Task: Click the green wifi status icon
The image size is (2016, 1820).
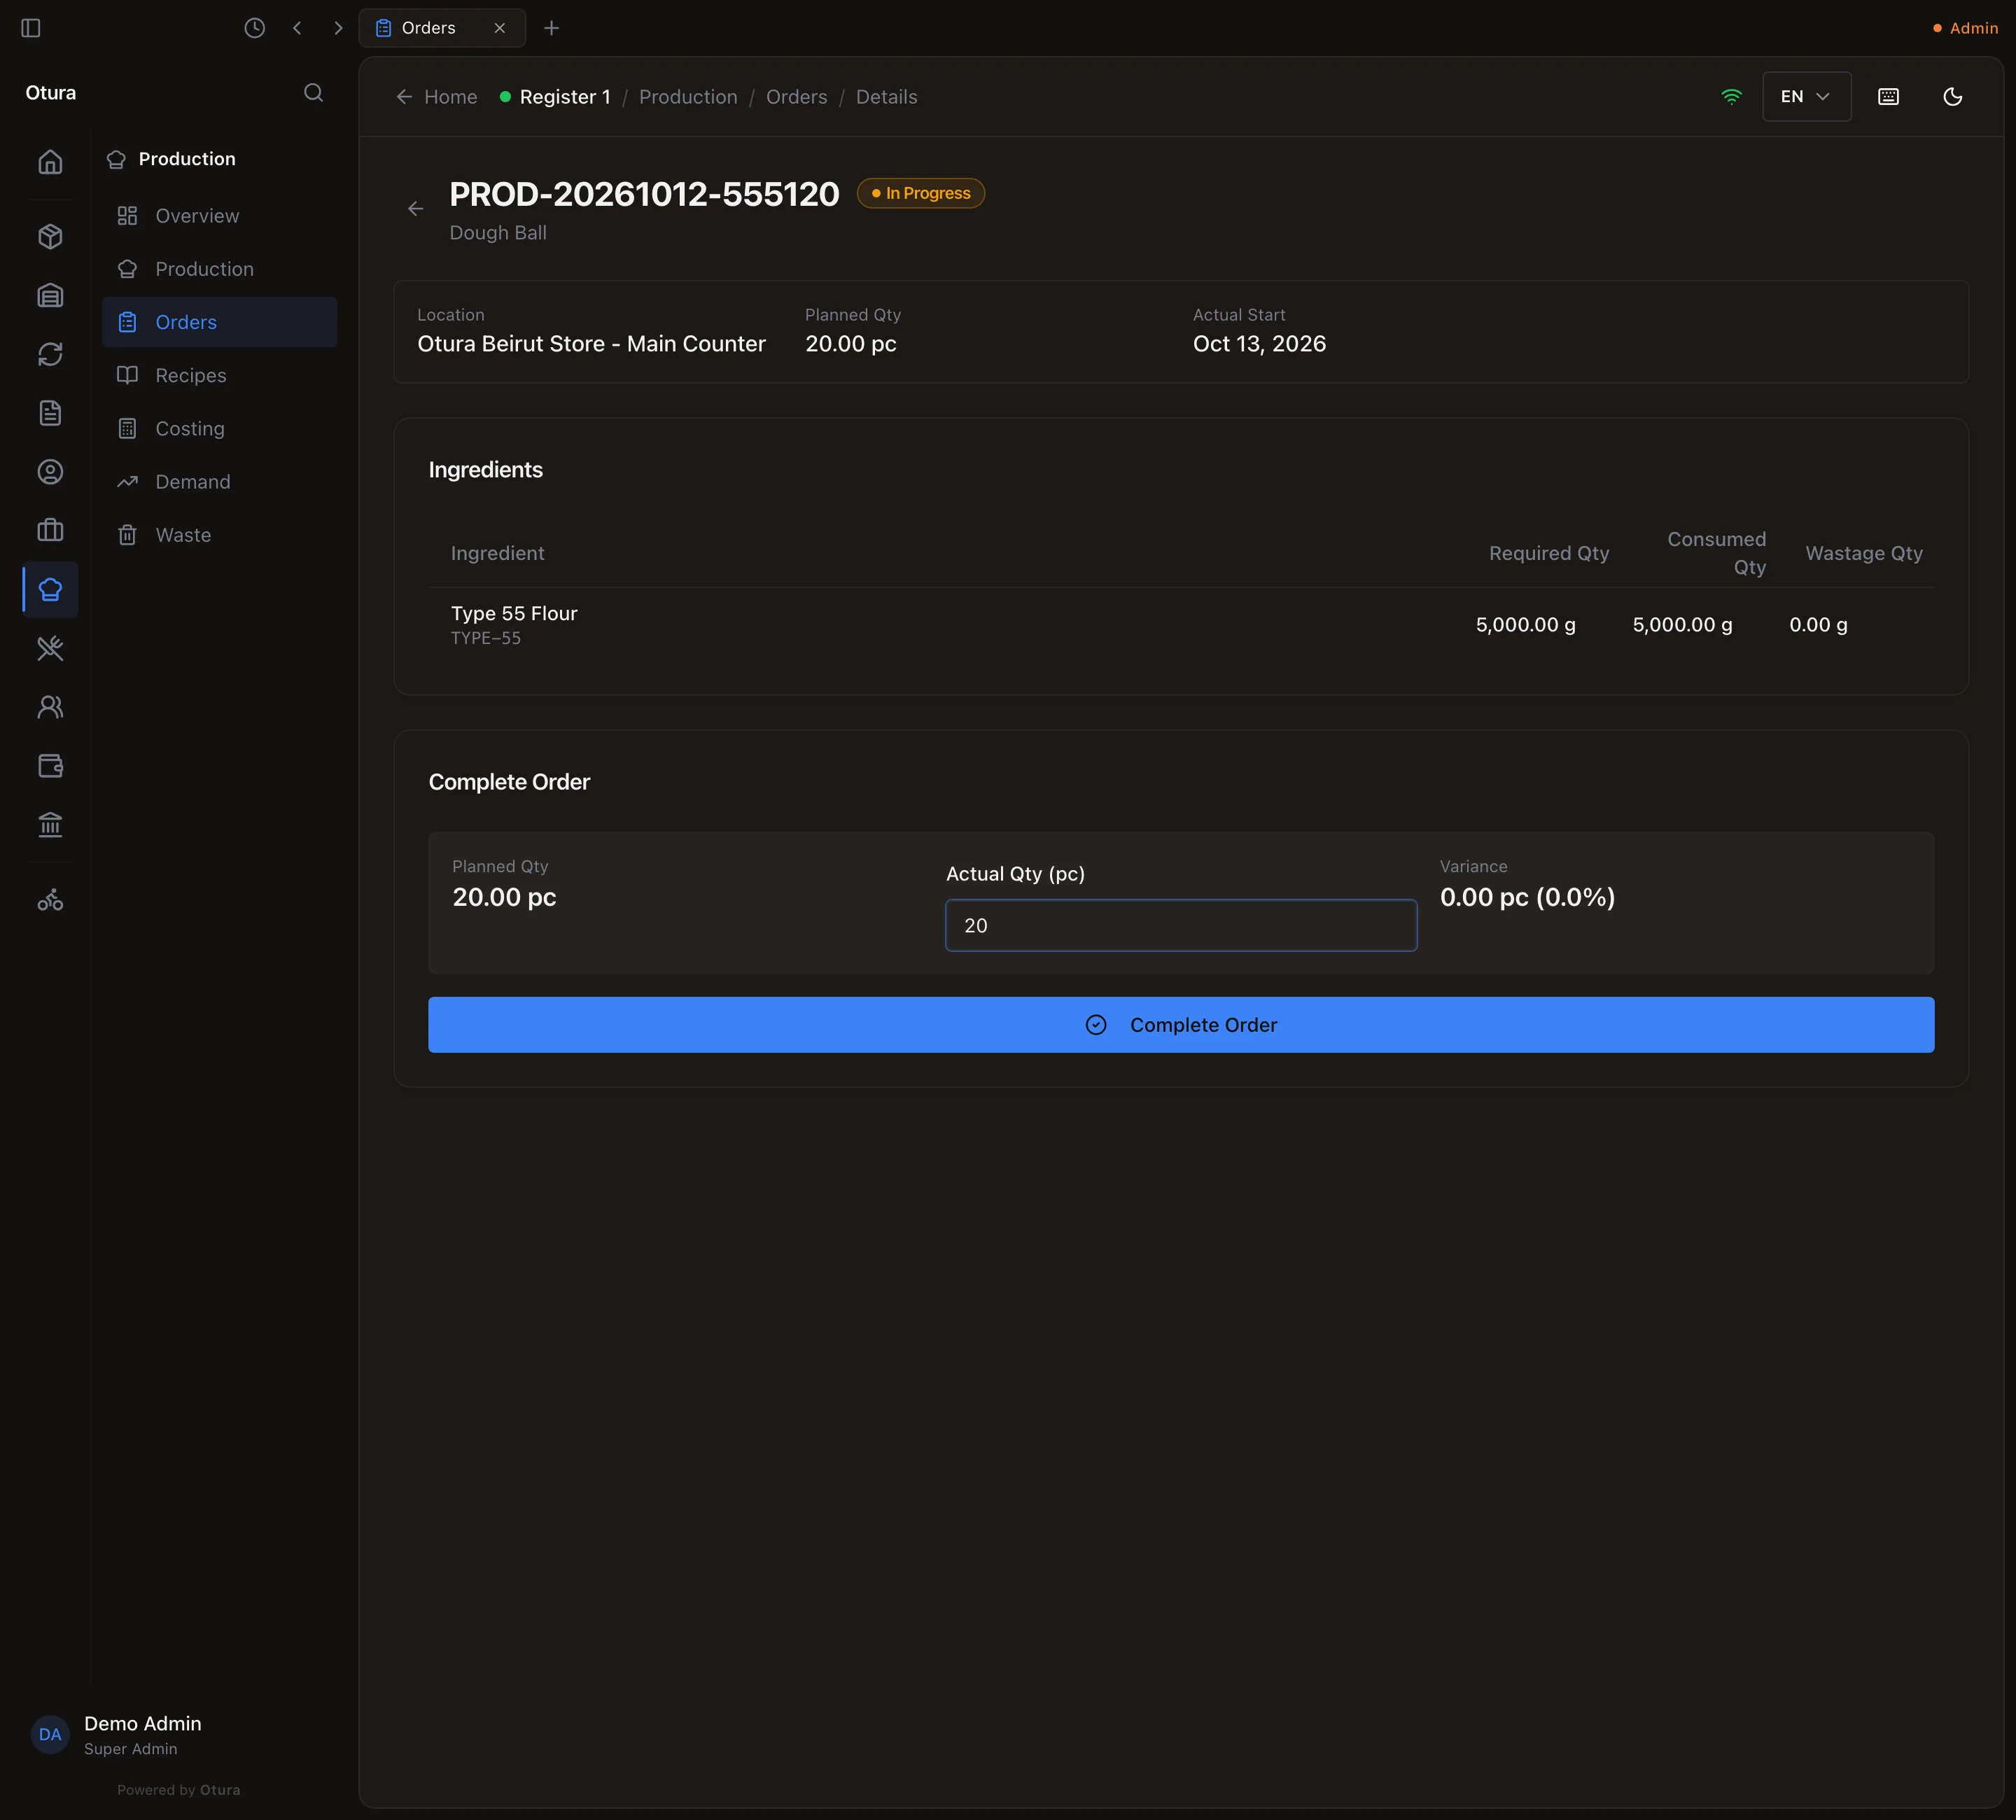Action: coord(1731,97)
